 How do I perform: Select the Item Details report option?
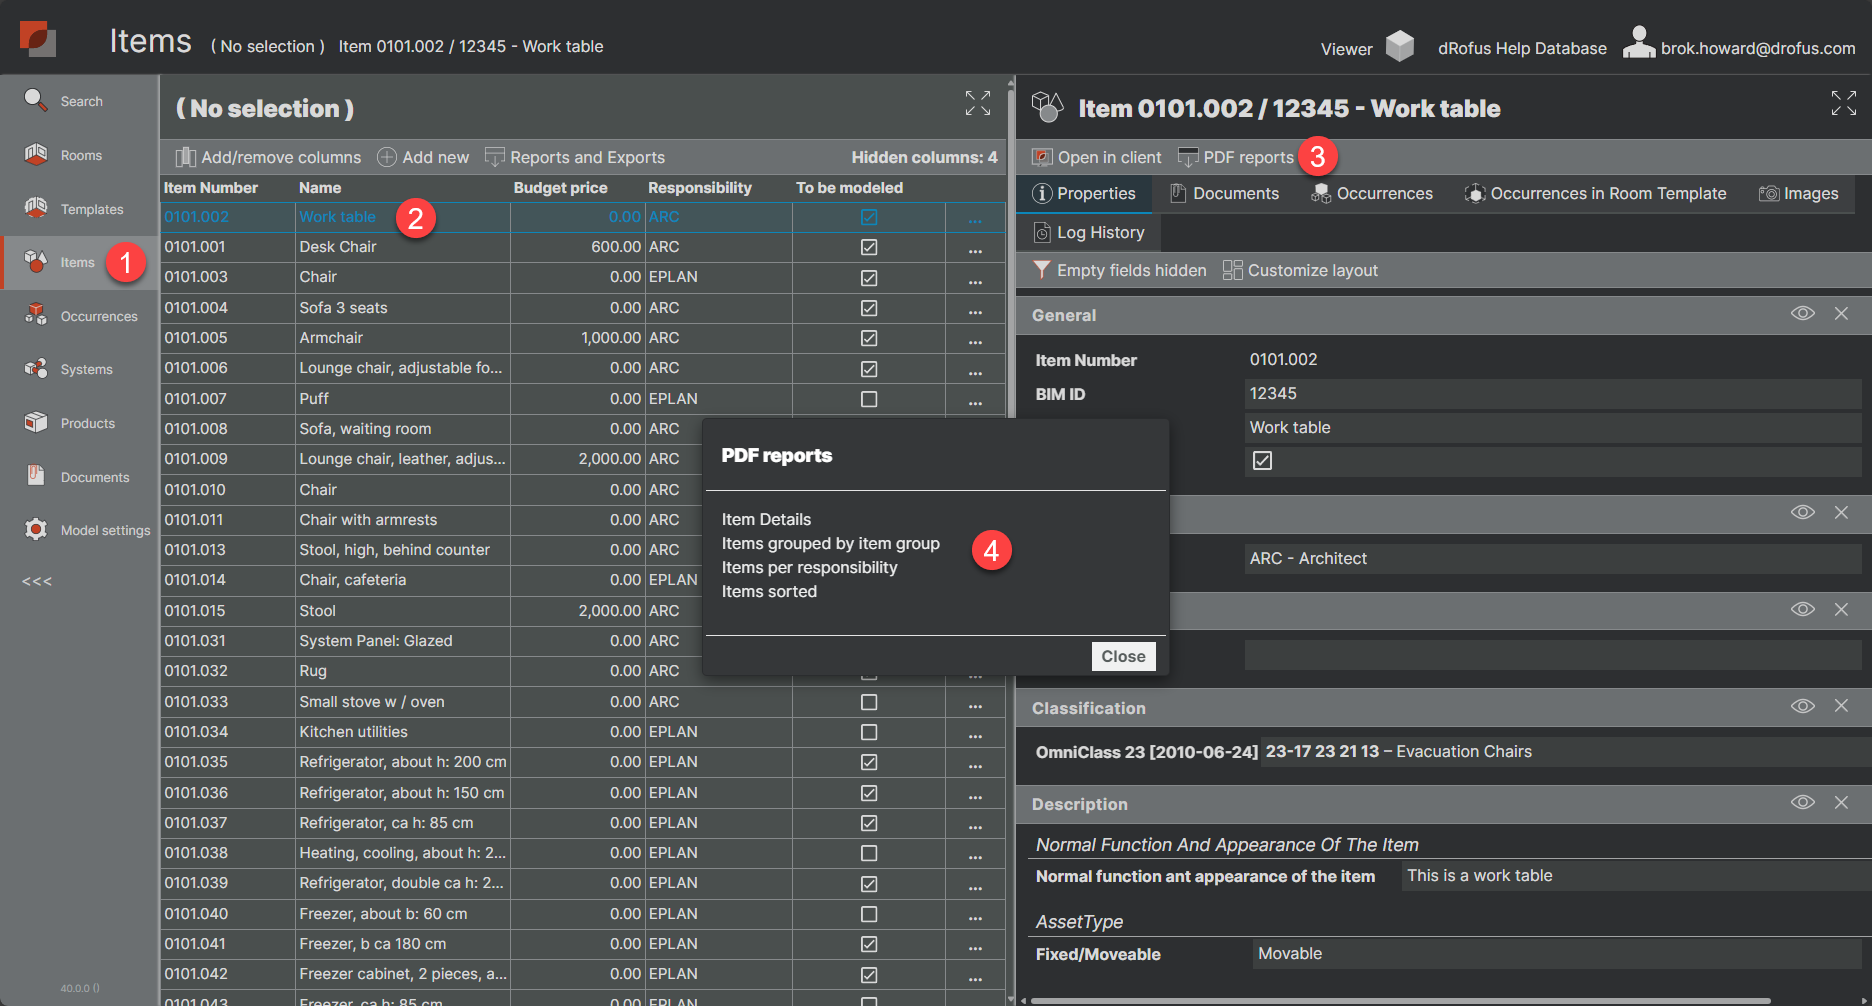[x=766, y=518]
